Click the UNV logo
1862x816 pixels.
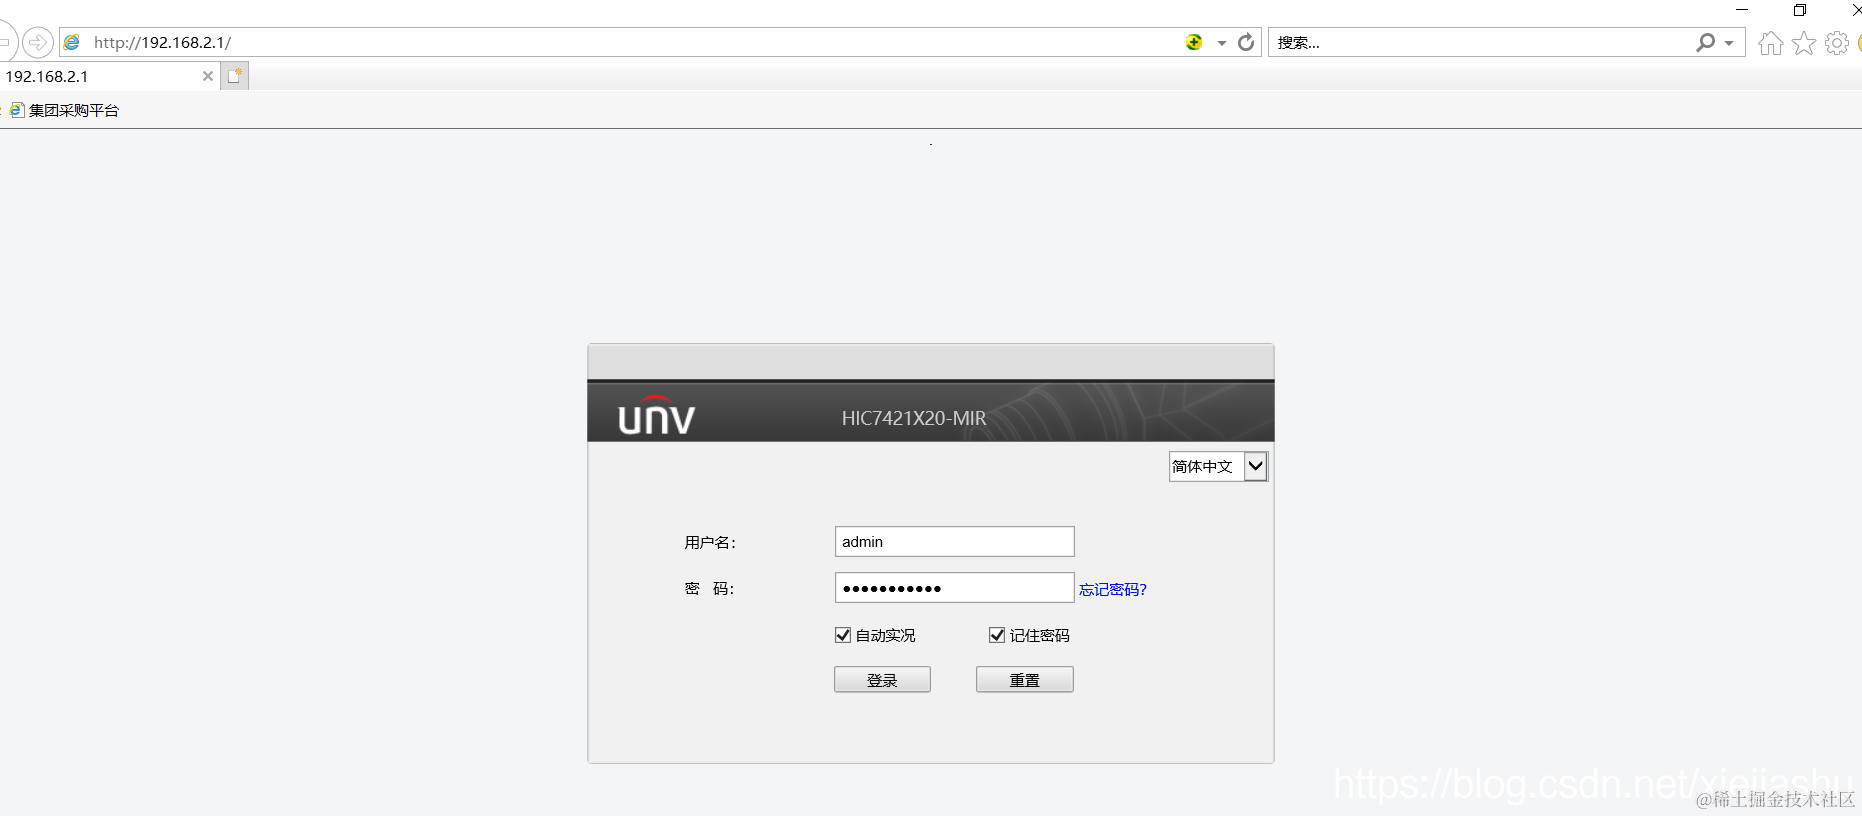point(656,415)
